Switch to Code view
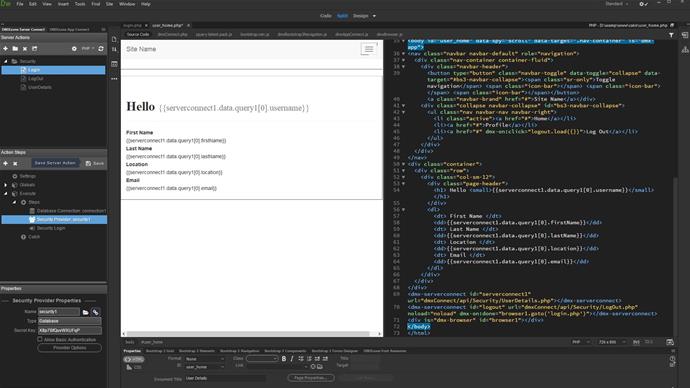Screen dimensions: 690x388 click(326, 16)
